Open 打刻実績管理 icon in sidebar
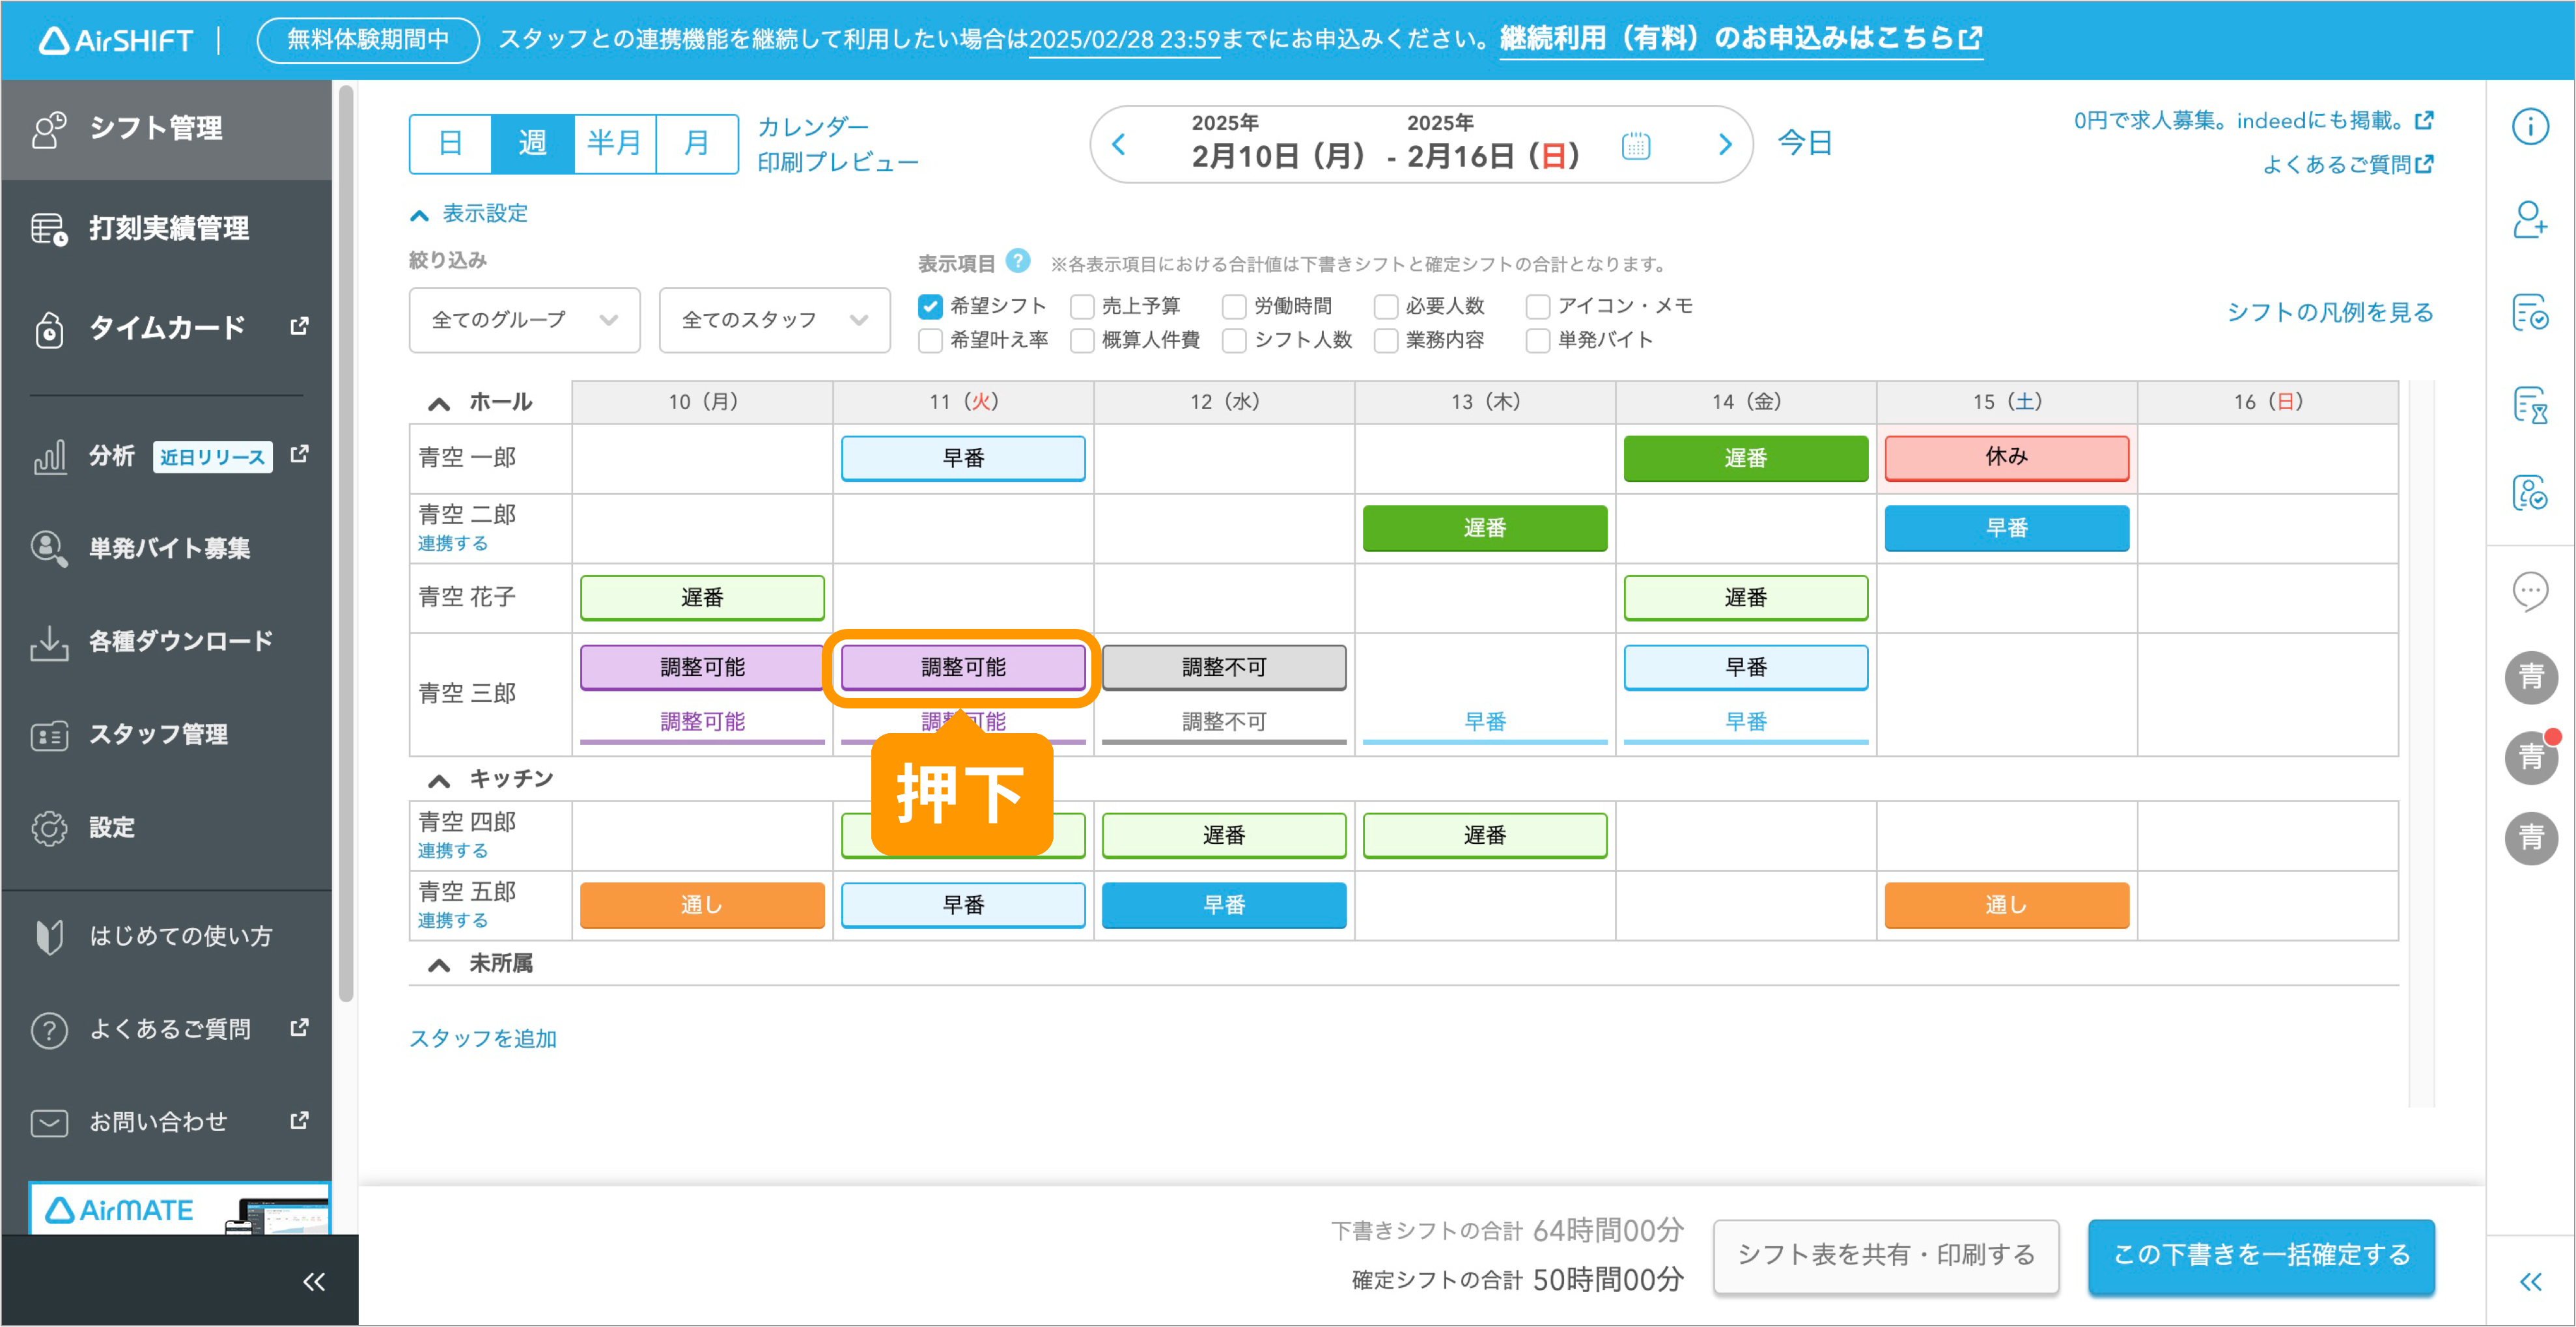Image resolution: width=2576 pixels, height=1327 pixels. (49, 229)
